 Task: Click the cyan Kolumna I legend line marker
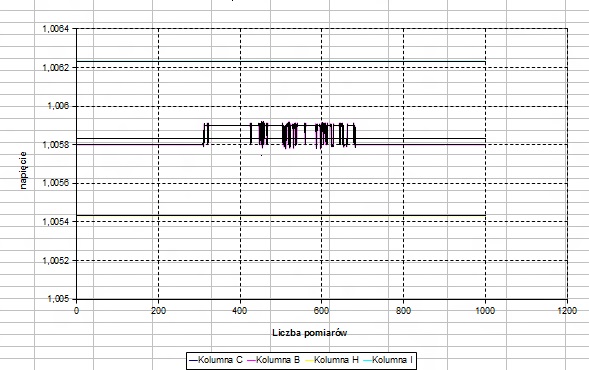point(367,360)
